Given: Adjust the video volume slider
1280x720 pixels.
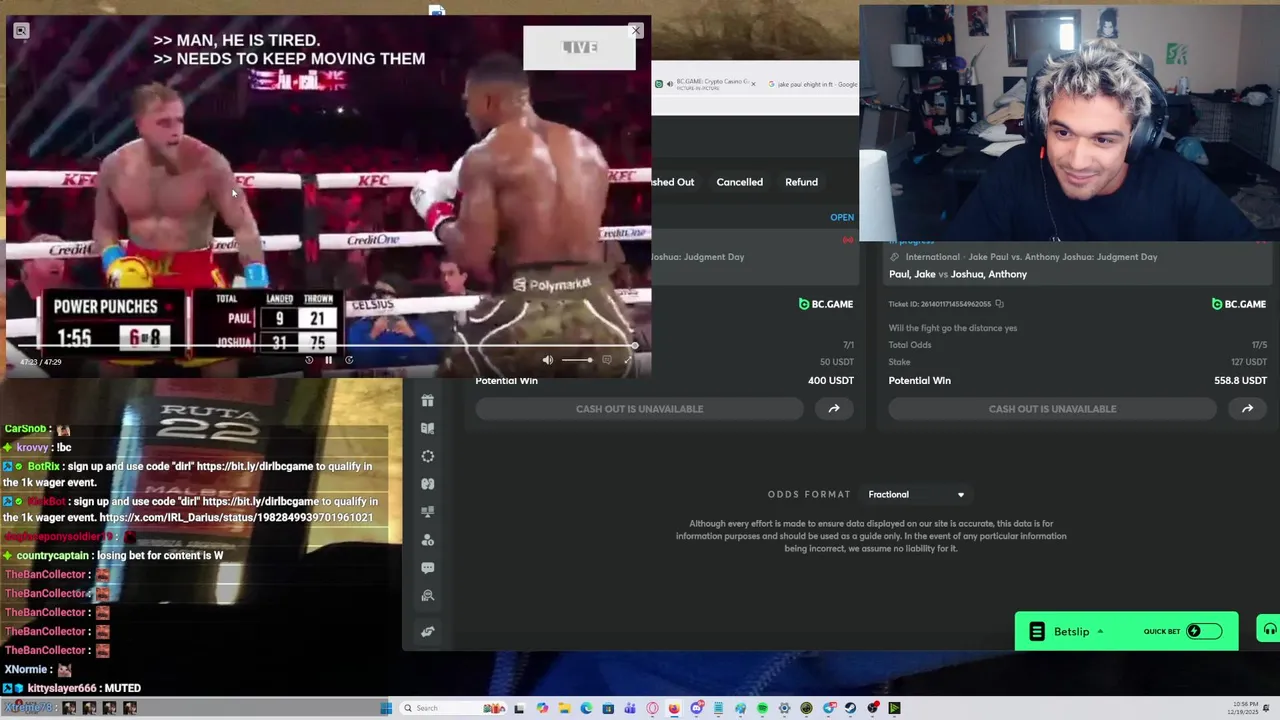Looking at the screenshot, I should [x=576, y=360].
